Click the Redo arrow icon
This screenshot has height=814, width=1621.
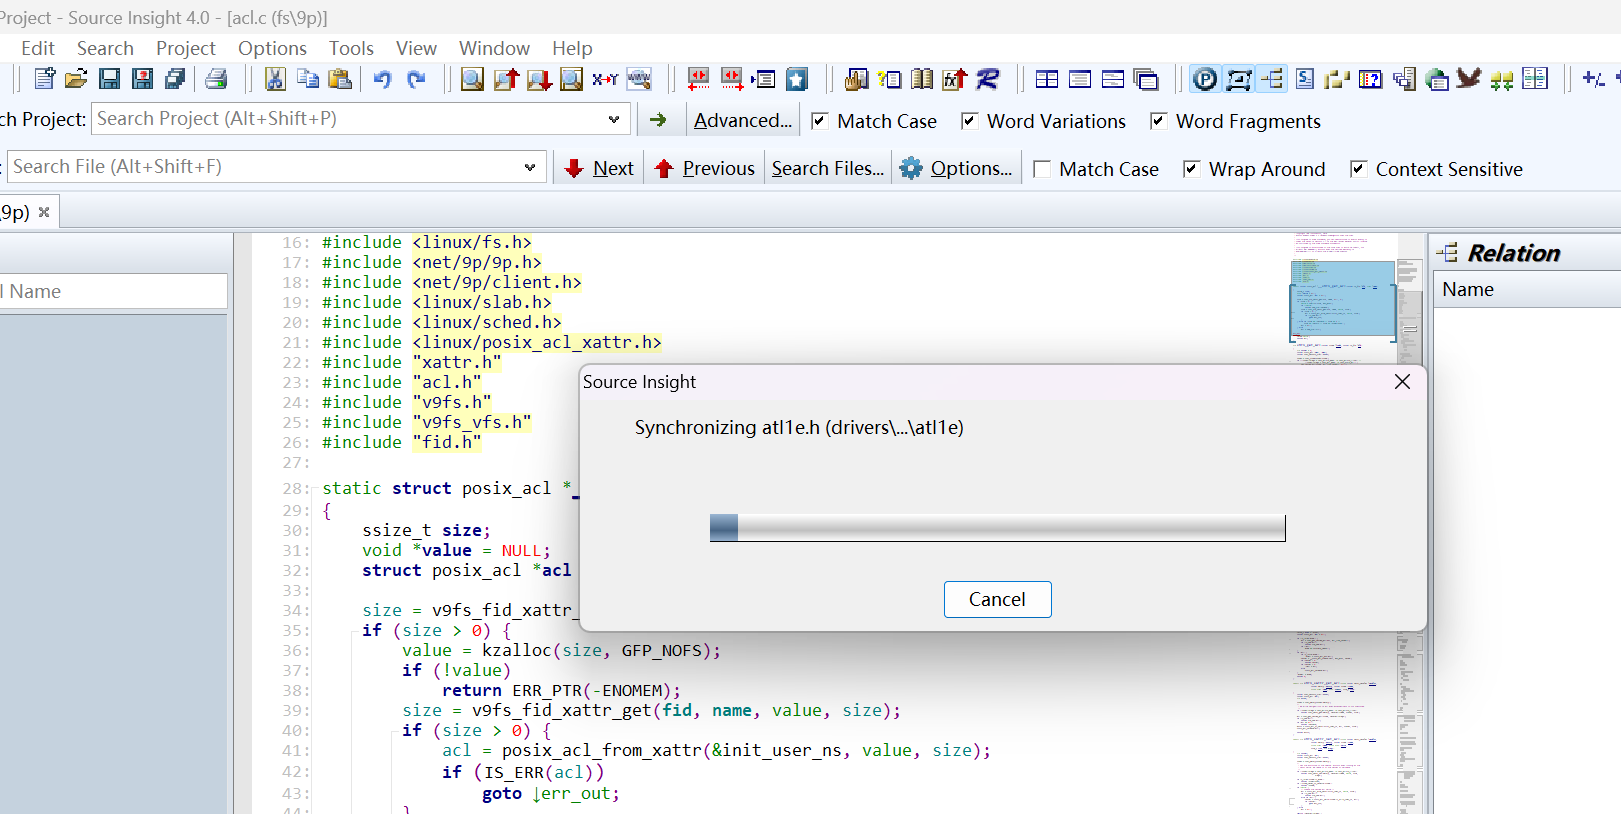(x=416, y=79)
